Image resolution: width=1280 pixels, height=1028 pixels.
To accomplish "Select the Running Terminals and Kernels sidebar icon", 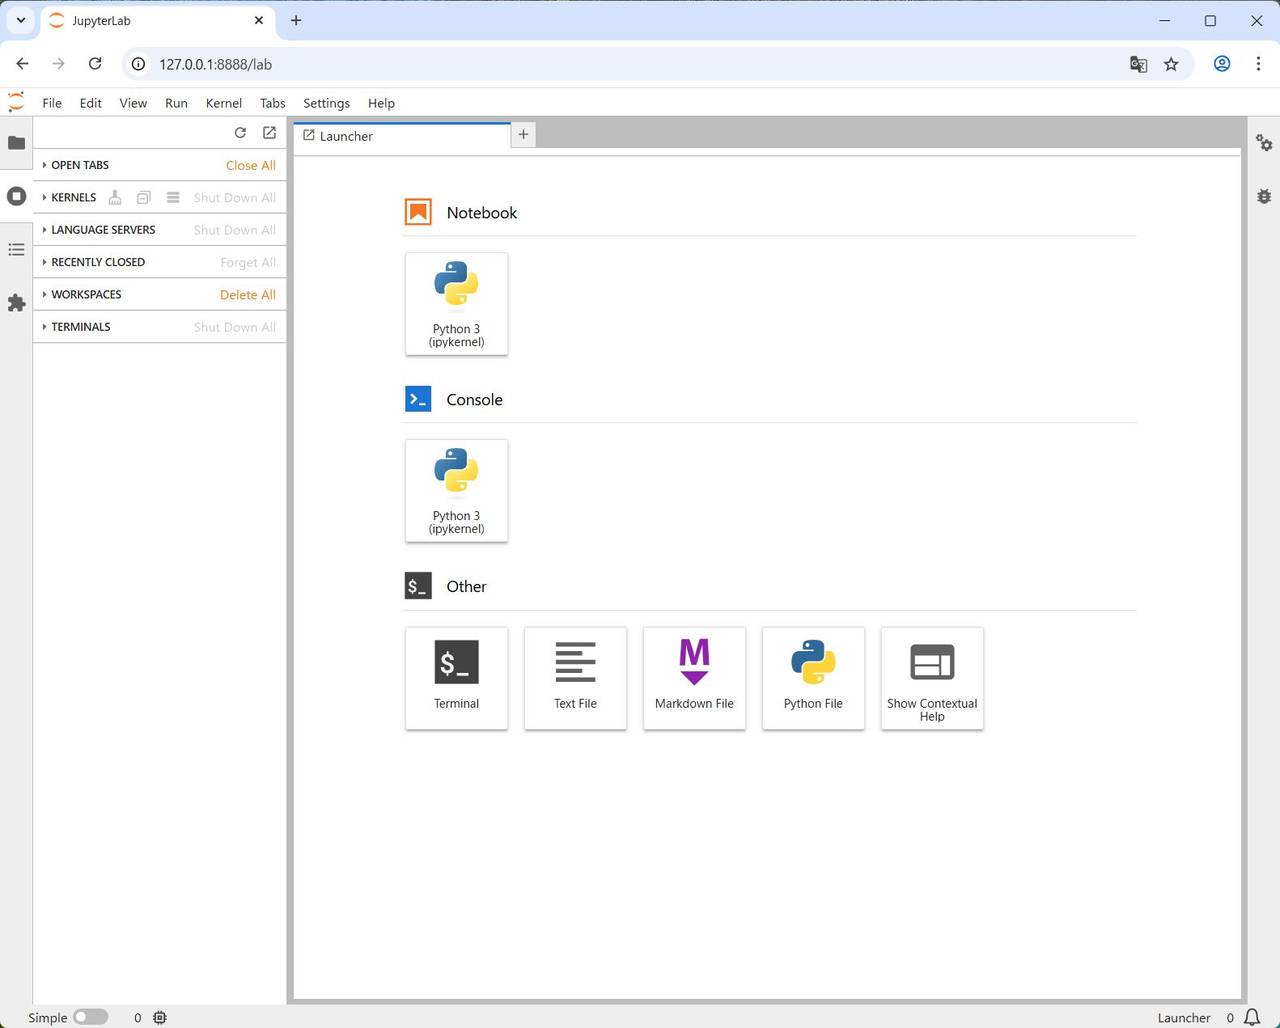I will 16,196.
